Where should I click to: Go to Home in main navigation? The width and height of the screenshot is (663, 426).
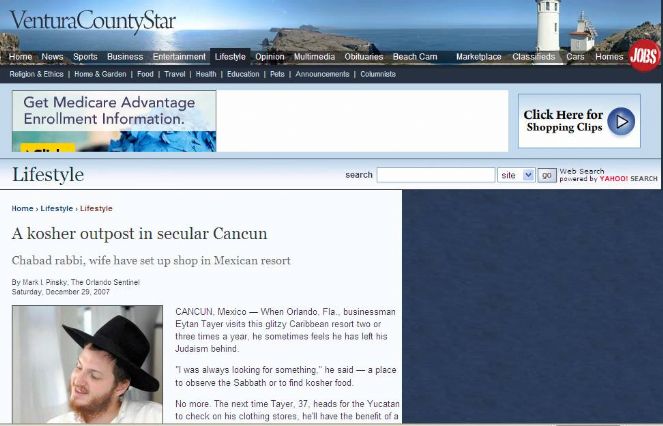(x=20, y=57)
